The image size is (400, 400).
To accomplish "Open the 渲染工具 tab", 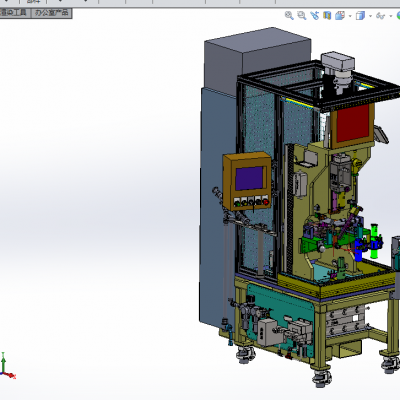I will coord(14,13).
